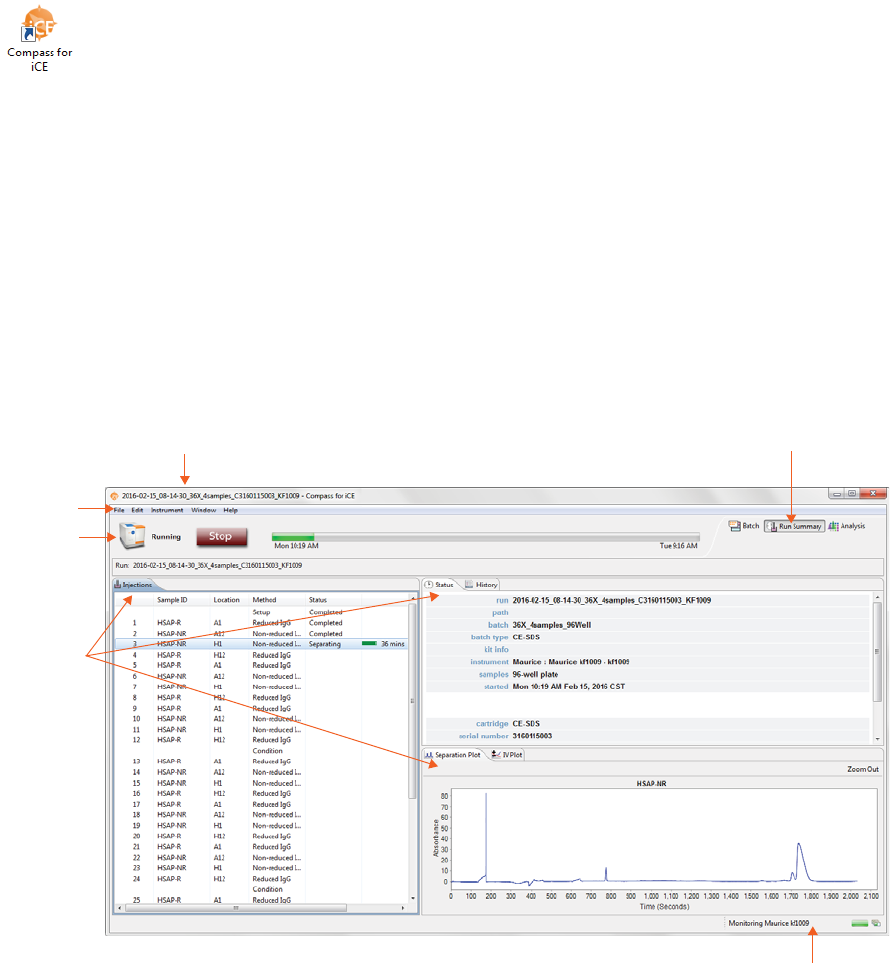
Task: Click the Maurice instrument icon beside Running
Action: [132, 536]
